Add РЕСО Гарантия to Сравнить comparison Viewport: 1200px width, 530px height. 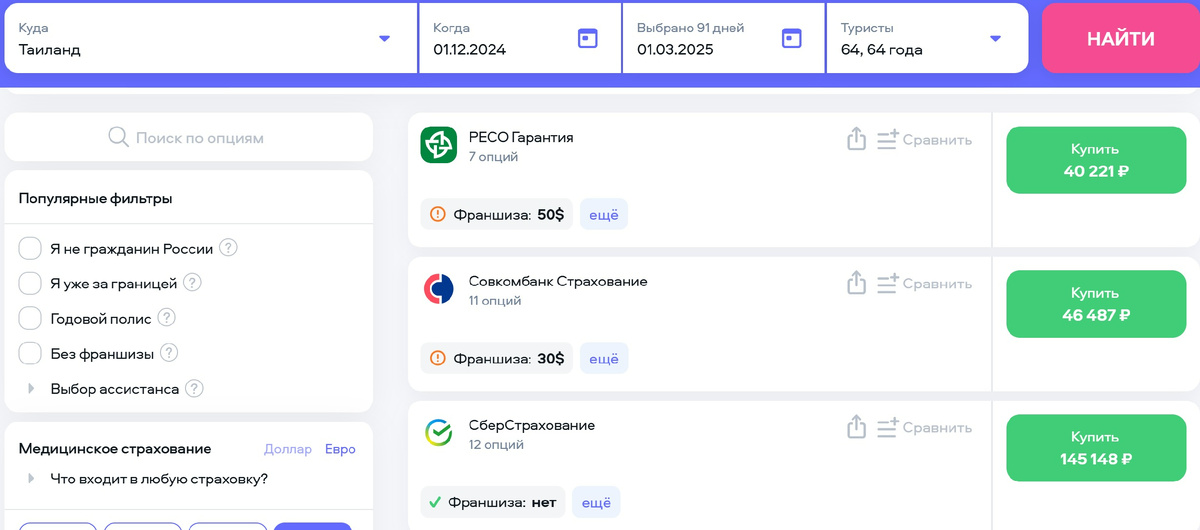click(924, 140)
